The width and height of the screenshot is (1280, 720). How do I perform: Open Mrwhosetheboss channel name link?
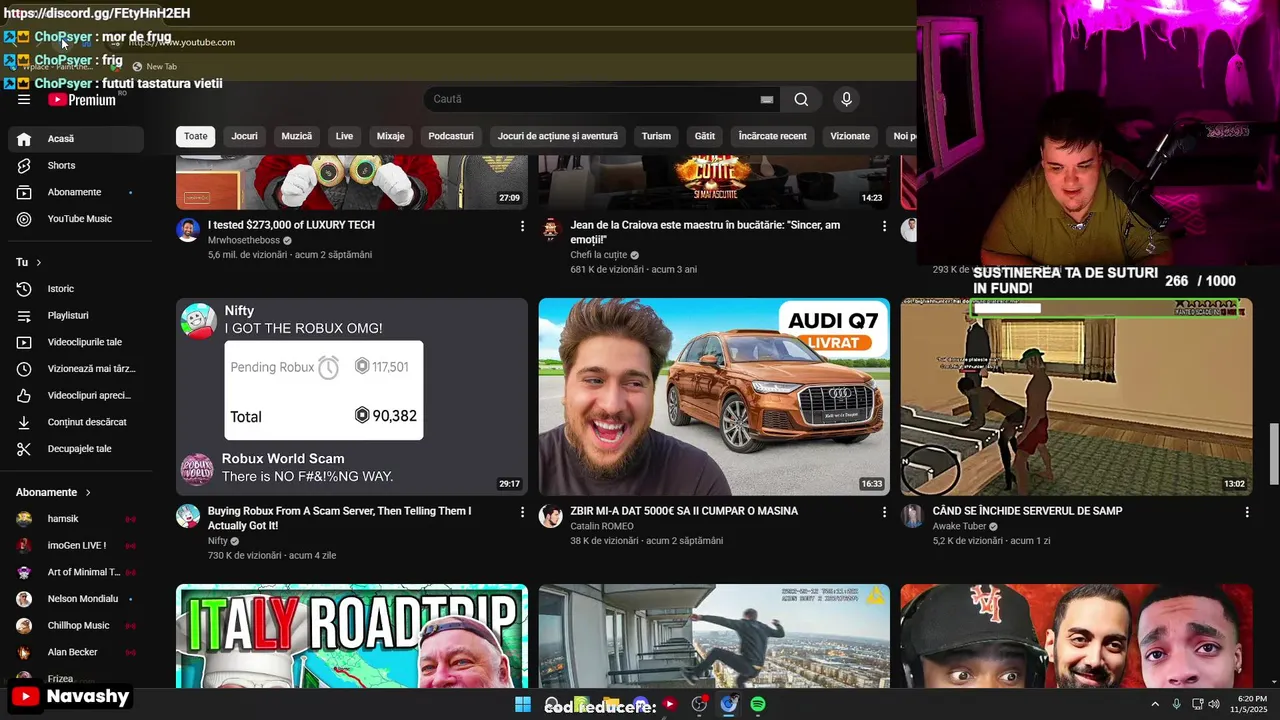[x=244, y=241]
